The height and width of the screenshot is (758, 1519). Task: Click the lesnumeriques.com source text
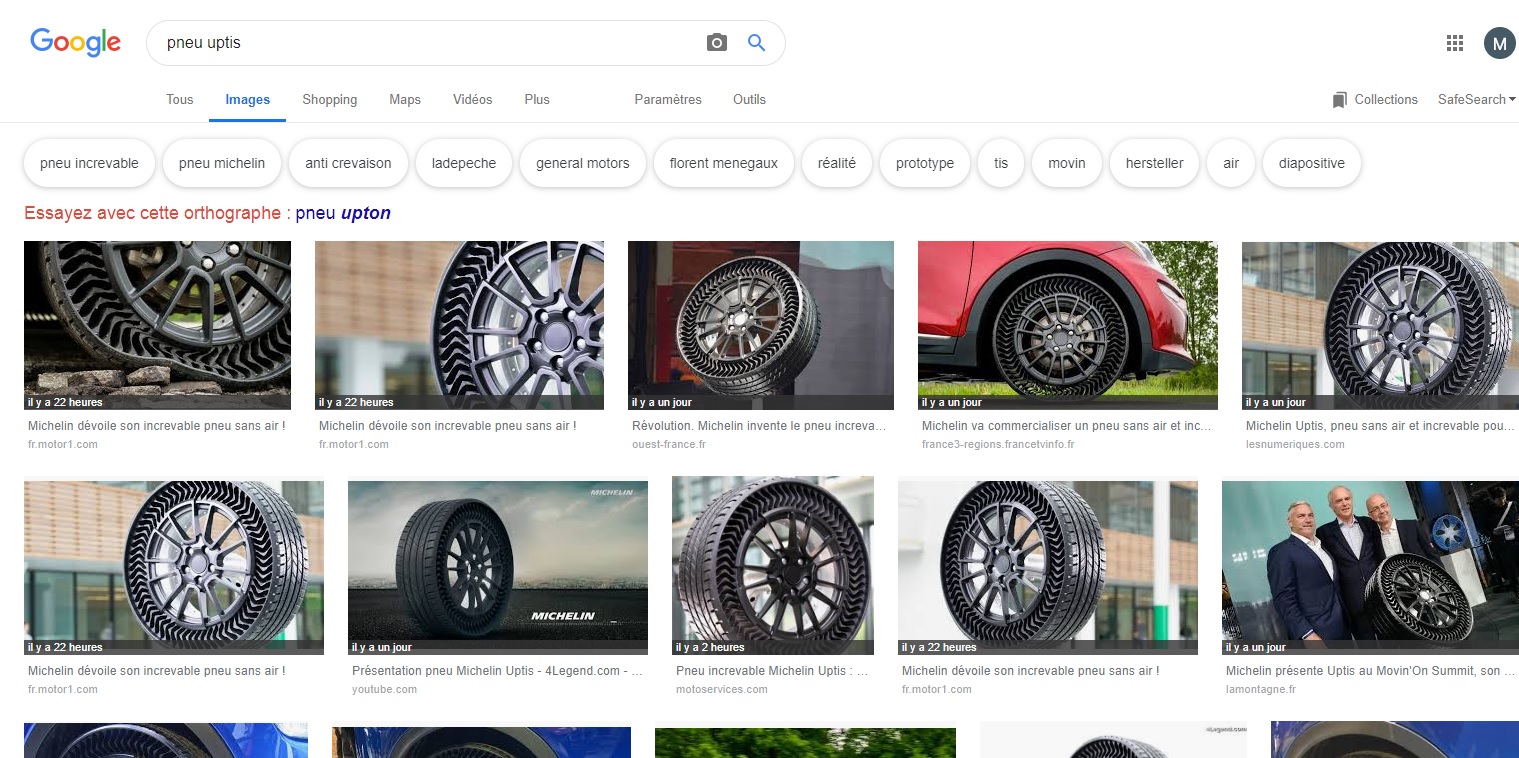coord(1295,444)
